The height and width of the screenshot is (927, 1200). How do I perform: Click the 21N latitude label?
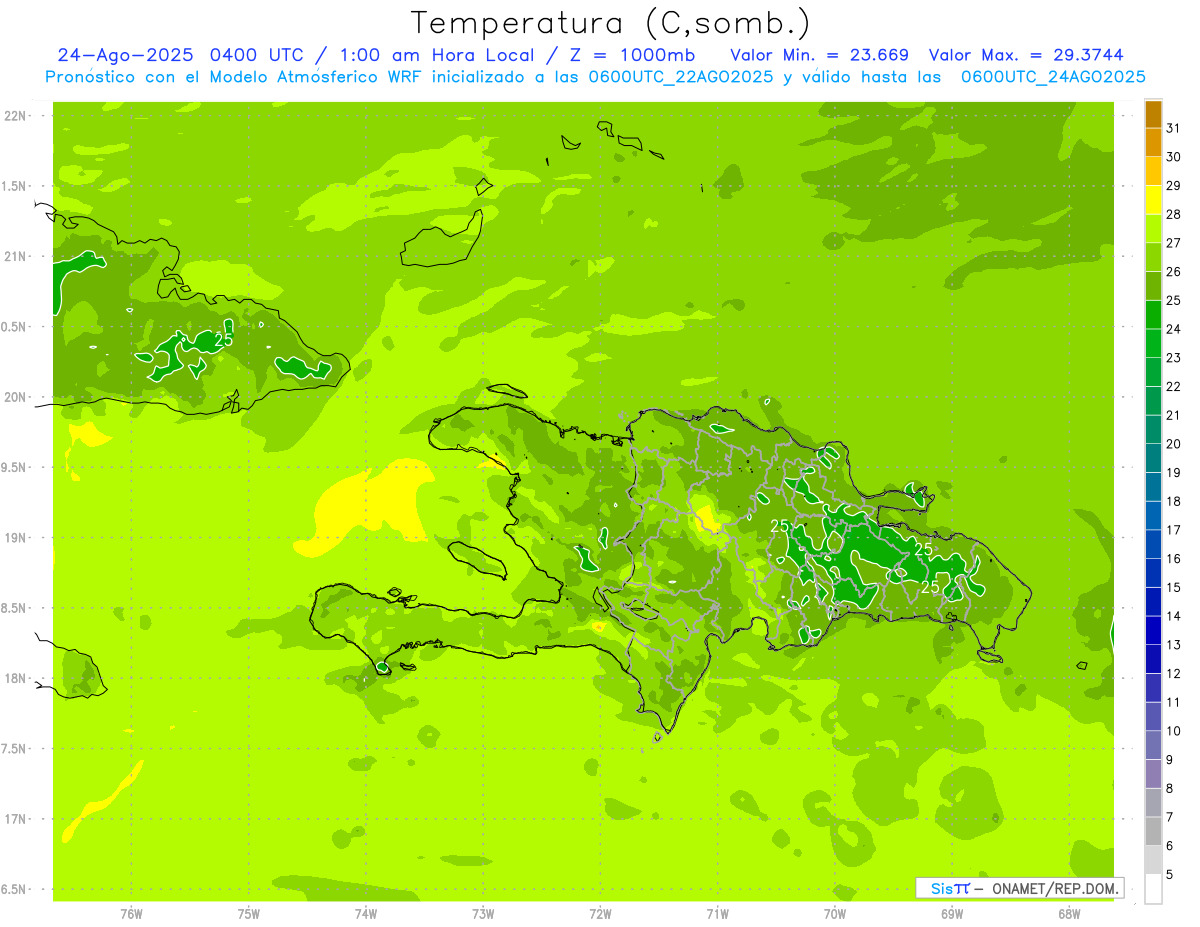(16, 257)
